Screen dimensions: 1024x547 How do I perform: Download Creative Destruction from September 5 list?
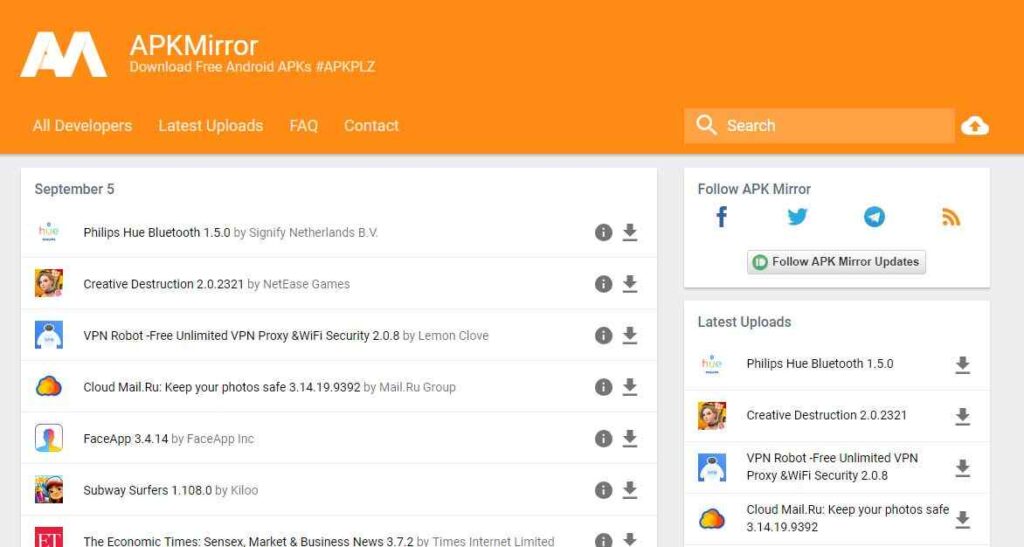click(x=630, y=284)
